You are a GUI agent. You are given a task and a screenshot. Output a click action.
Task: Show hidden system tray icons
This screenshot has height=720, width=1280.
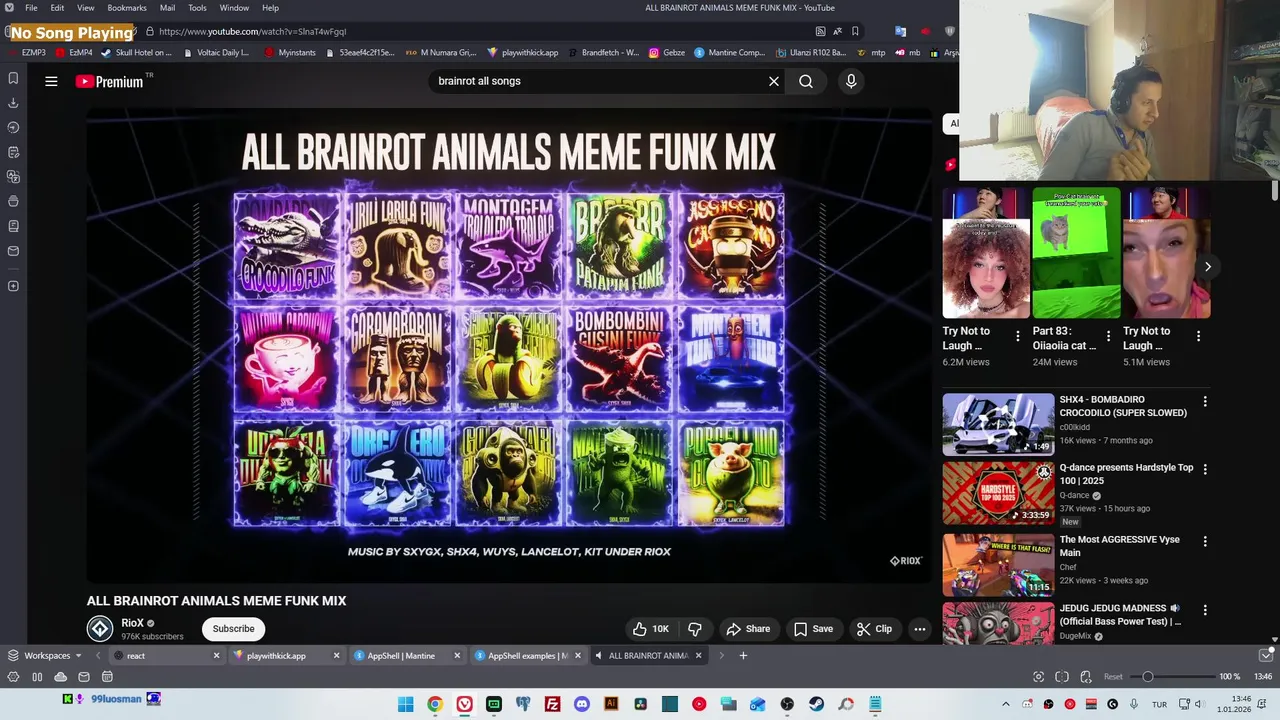(x=1006, y=704)
